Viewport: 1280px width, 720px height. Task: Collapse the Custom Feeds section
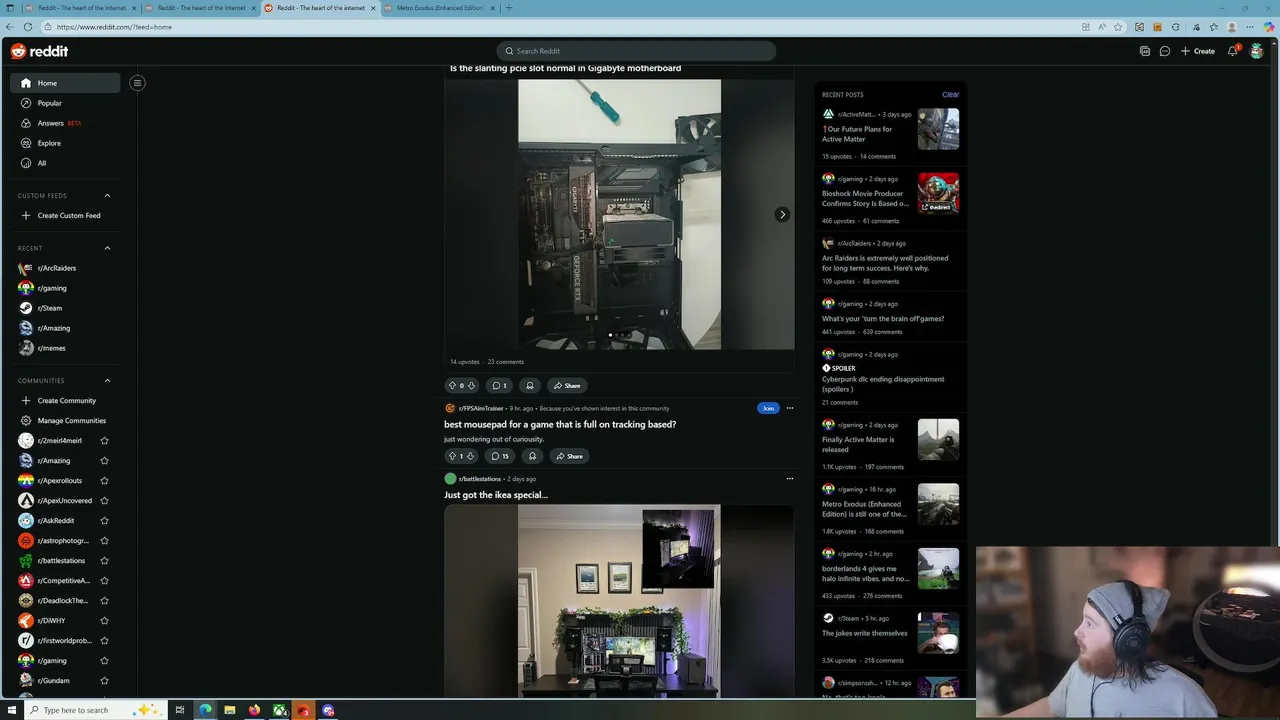(x=107, y=196)
